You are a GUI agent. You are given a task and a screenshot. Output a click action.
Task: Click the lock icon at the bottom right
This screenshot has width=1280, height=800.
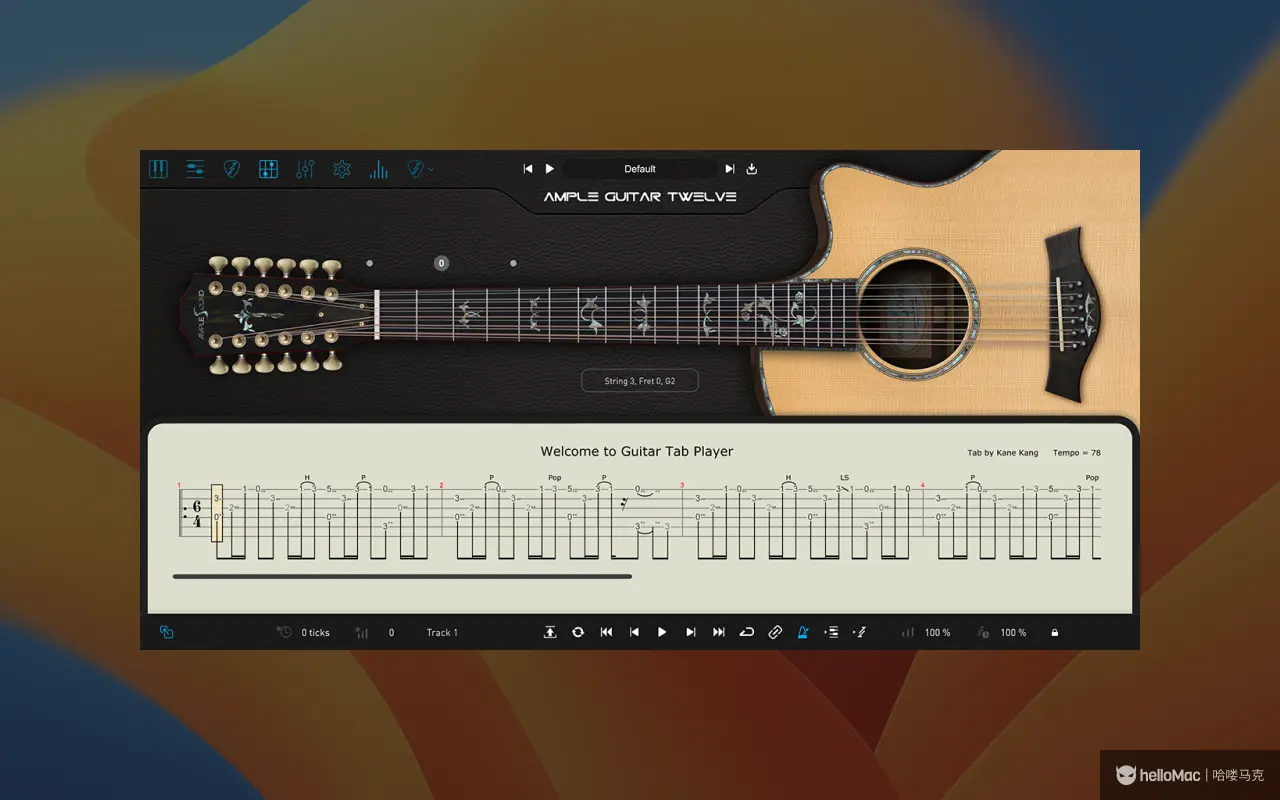(x=1055, y=632)
